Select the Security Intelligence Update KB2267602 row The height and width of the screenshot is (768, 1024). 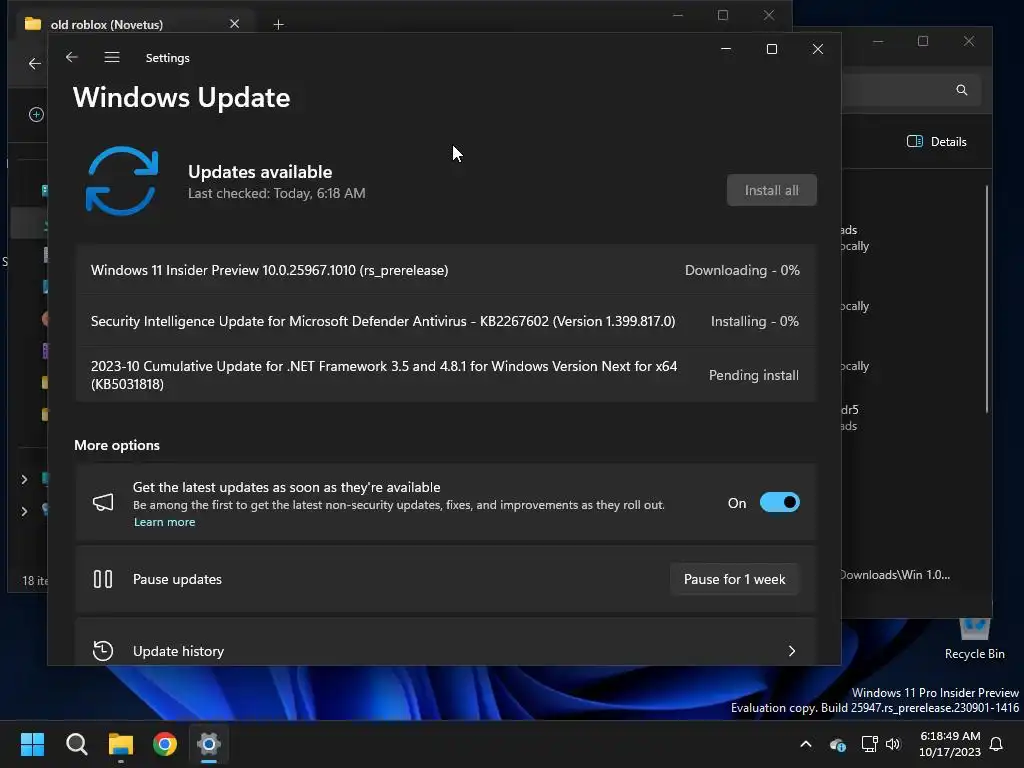[x=445, y=321]
